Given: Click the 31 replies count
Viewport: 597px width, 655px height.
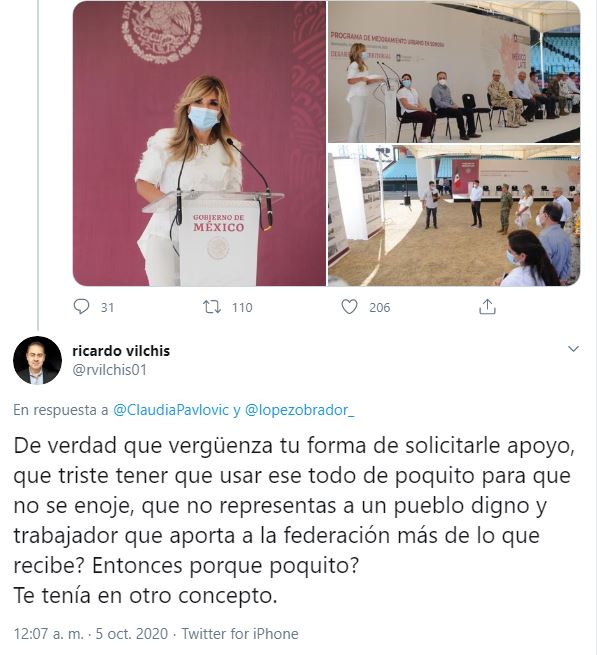Looking at the screenshot, I should pos(107,307).
